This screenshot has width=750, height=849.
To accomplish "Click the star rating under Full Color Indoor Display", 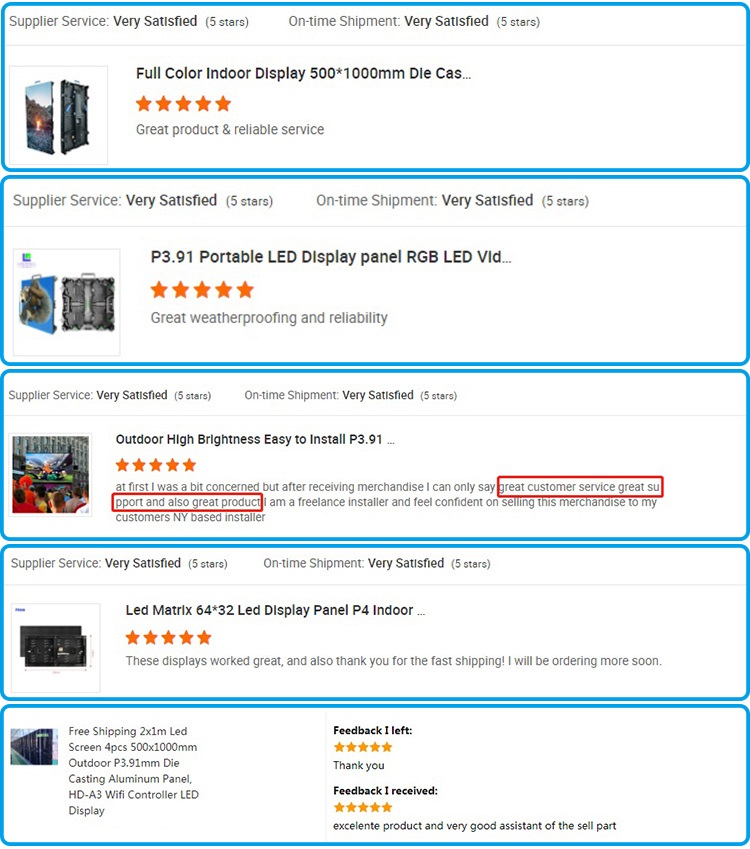I will click(184, 103).
